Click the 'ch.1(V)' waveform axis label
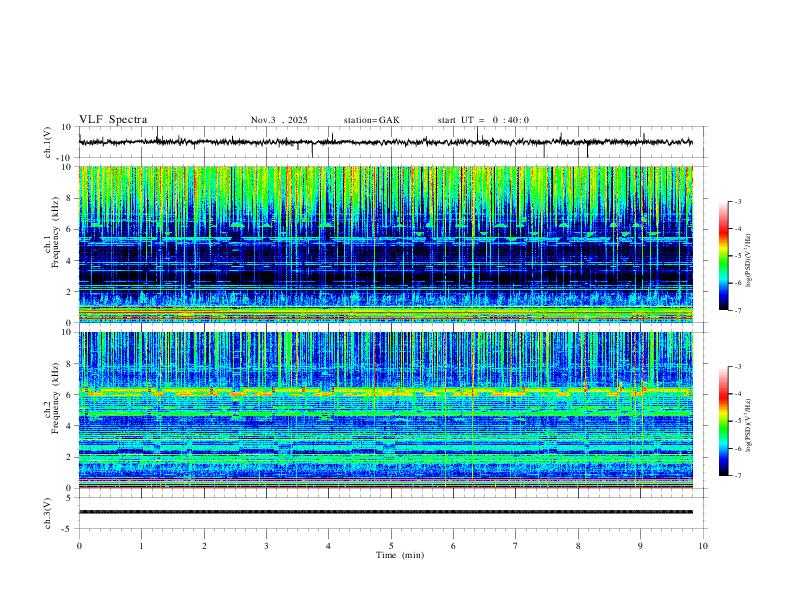Viewport: 792px width, 612px height. click(x=48, y=142)
